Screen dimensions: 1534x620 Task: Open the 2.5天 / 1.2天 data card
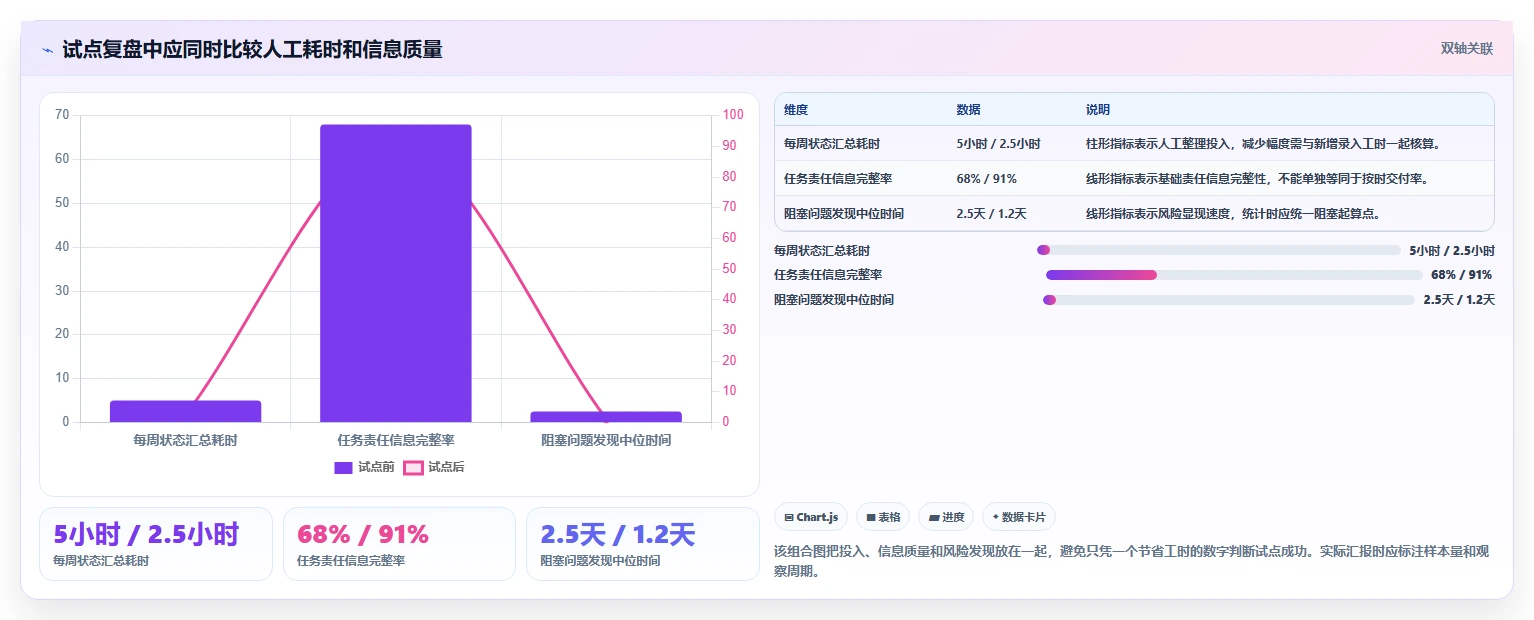[x=643, y=544]
